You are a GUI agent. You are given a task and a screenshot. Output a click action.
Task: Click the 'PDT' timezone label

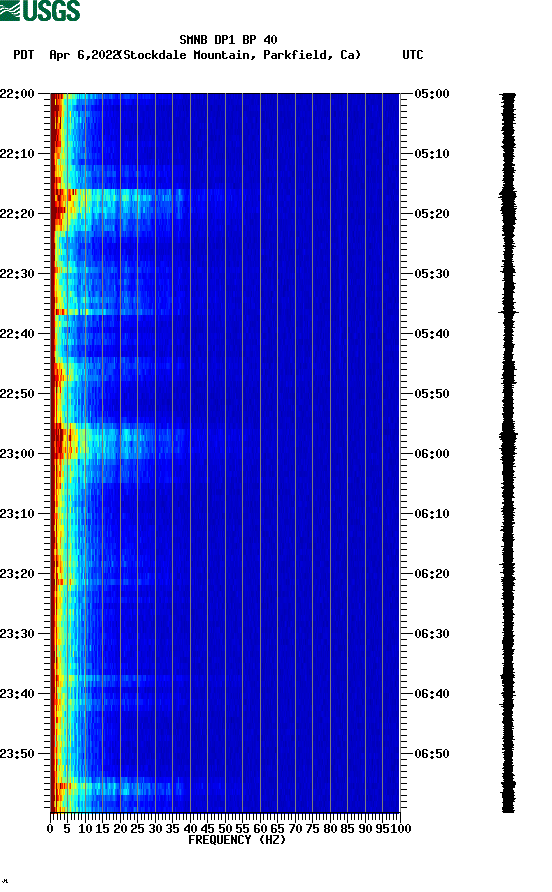[x=24, y=55]
